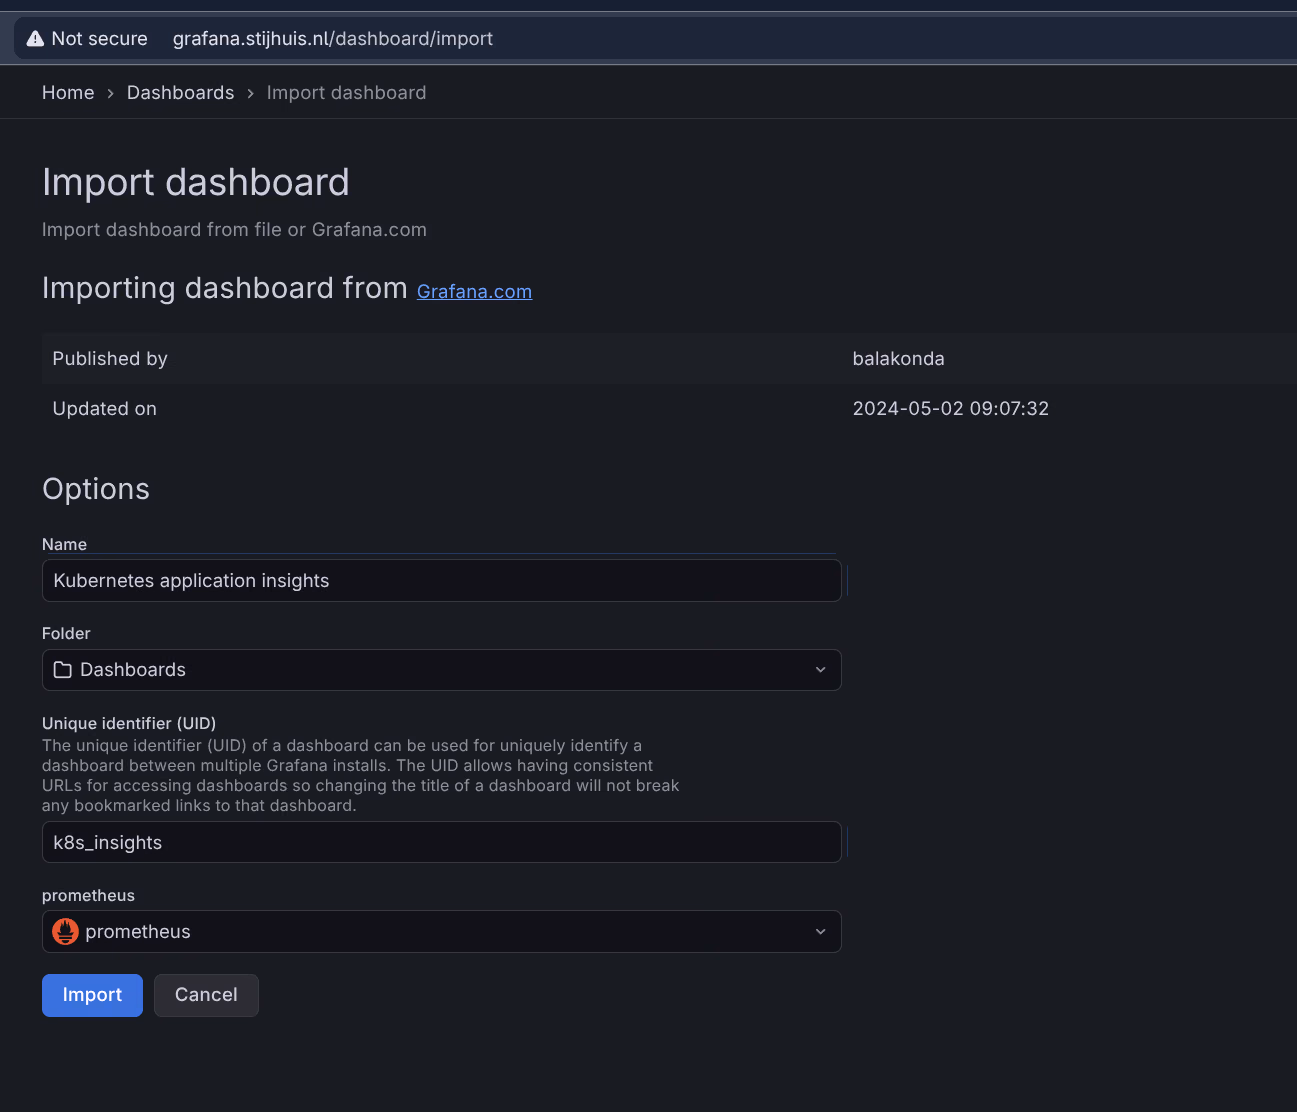The image size is (1297, 1112).
Task: Click Cancel to abort the import
Action: [x=206, y=995]
